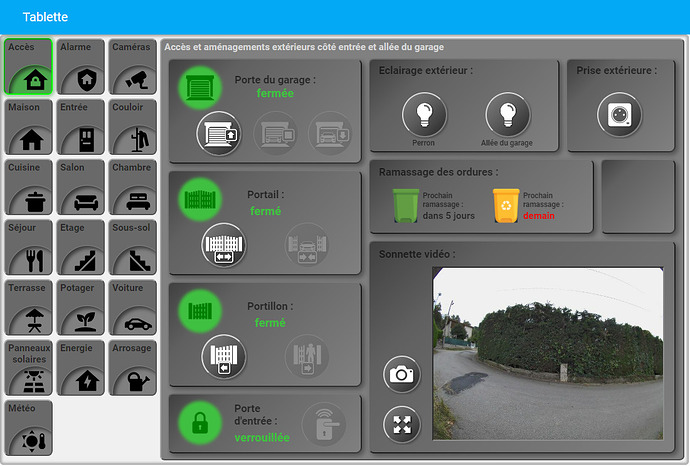Click the green garage door status icon
Screen dimensions: 690x466
[x=198, y=87]
